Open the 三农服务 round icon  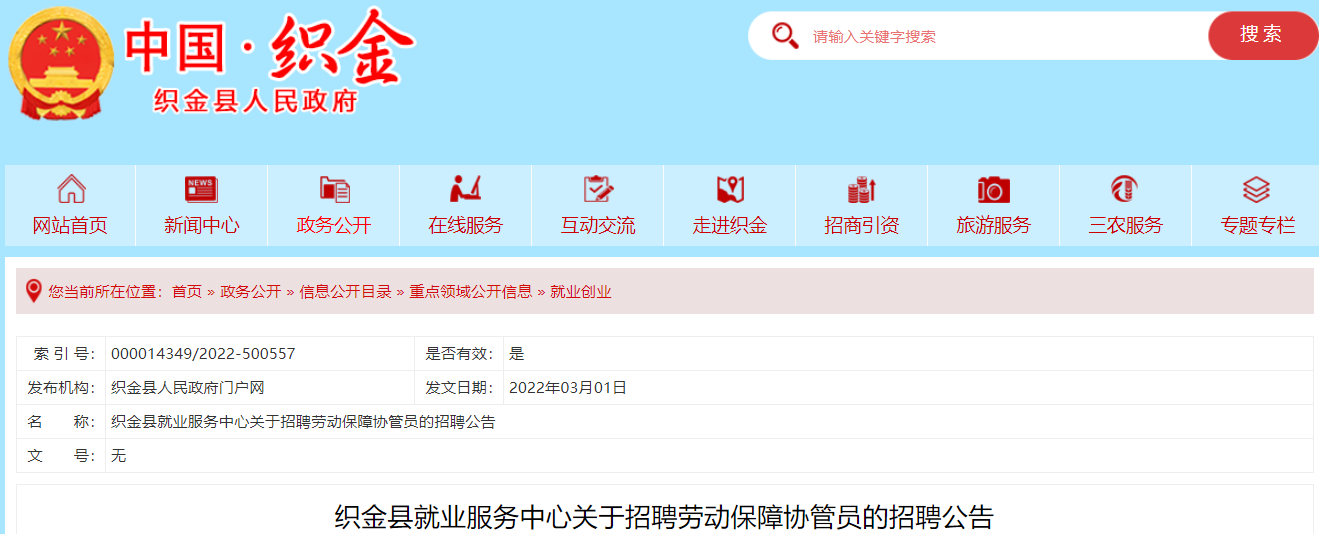(x=1125, y=189)
